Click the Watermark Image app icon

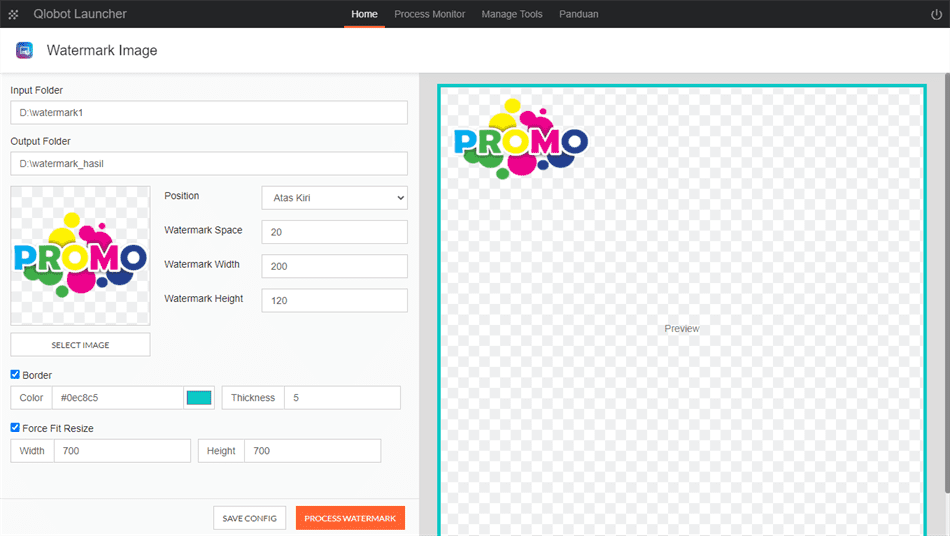(x=25, y=50)
